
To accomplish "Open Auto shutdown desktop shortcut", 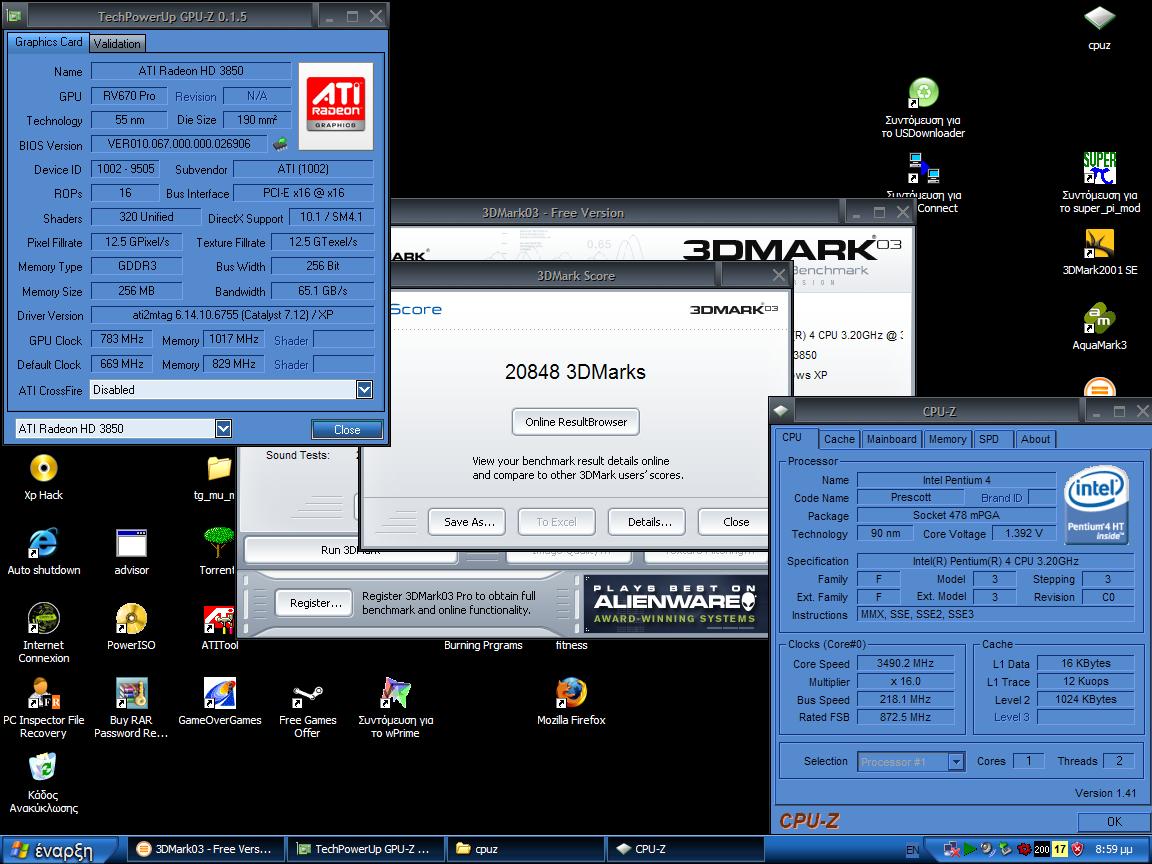I will (43, 543).
